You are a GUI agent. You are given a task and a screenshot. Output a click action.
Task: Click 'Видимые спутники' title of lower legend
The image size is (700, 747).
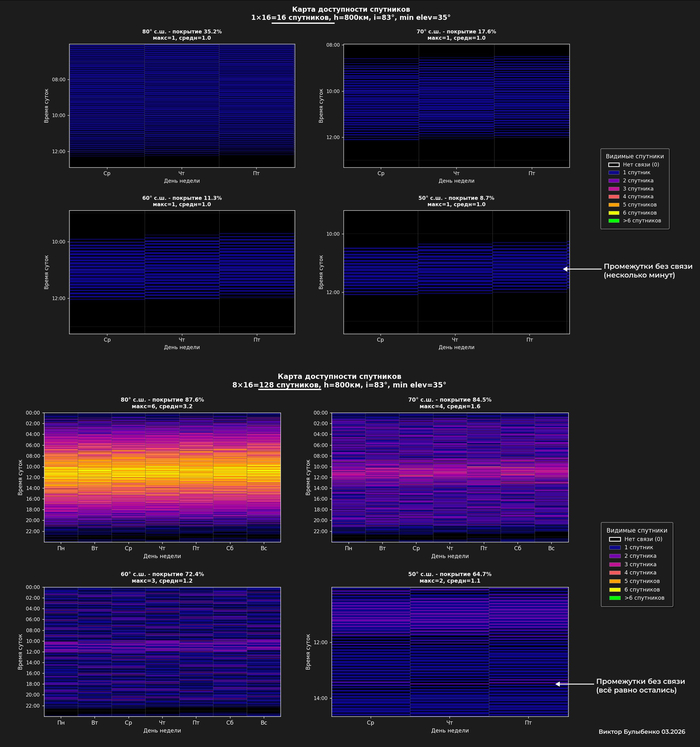[x=637, y=530]
